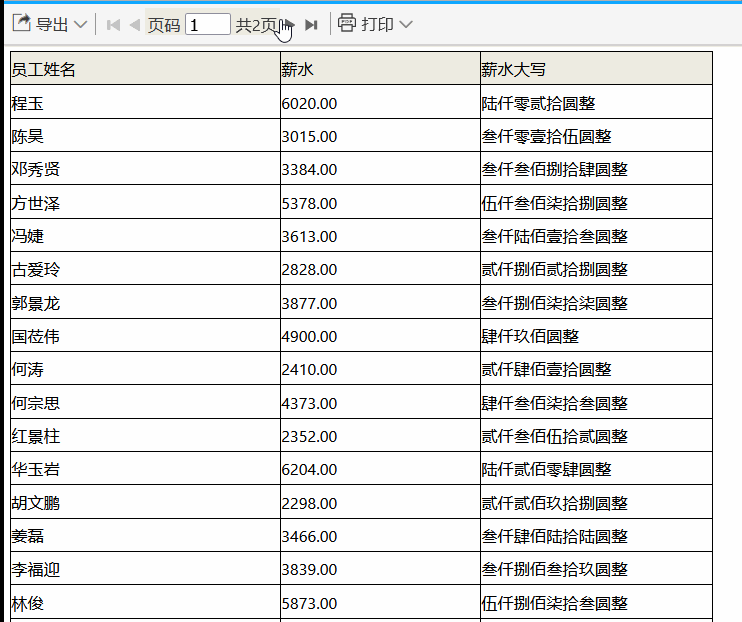The image size is (742, 622).
Task: Go to first page button
Action: 114,25
